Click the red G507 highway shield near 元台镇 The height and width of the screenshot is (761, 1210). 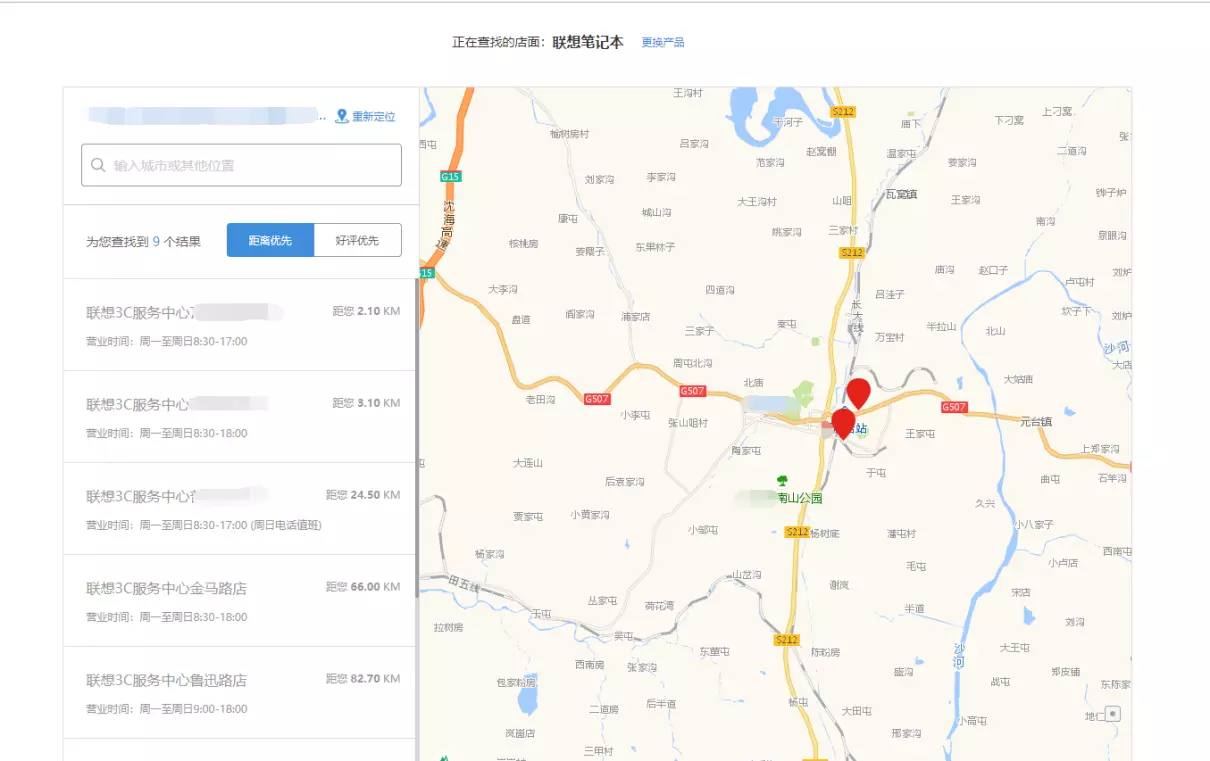tap(954, 407)
